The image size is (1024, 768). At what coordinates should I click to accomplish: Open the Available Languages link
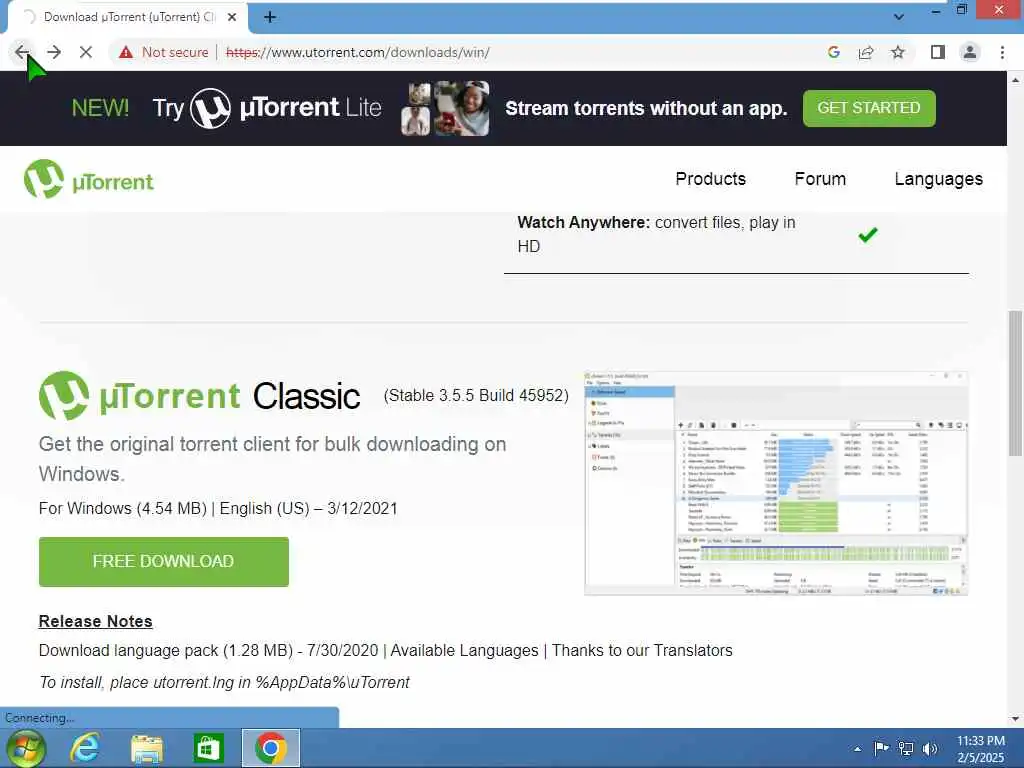point(464,650)
